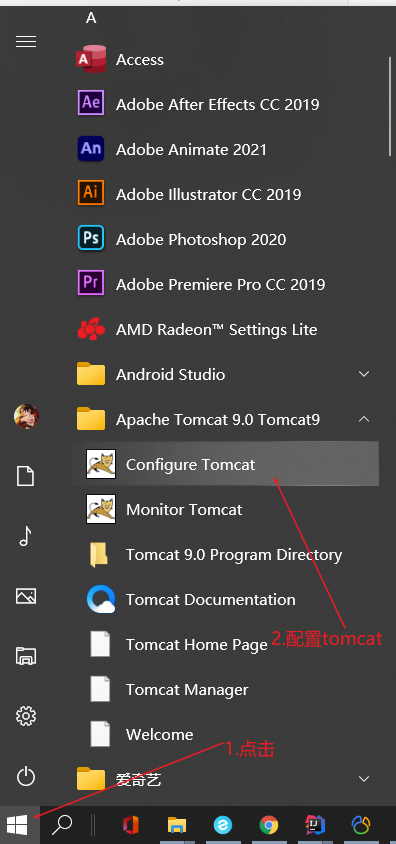Open File Explorer from the Start sidebar
396x844 pixels.
click(26, 656)
